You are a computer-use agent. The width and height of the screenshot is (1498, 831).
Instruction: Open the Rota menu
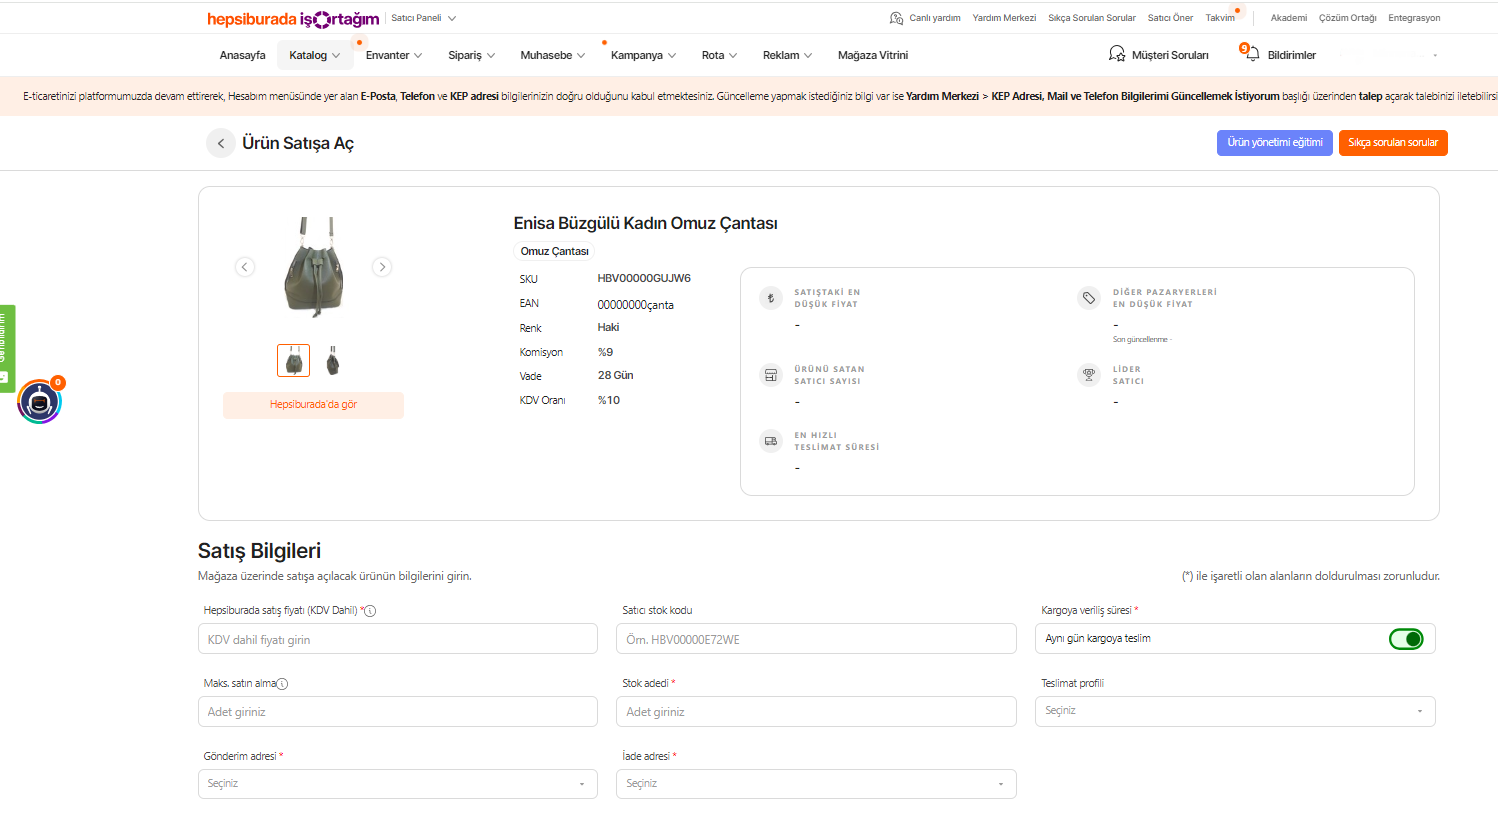[x=720, y=55]
